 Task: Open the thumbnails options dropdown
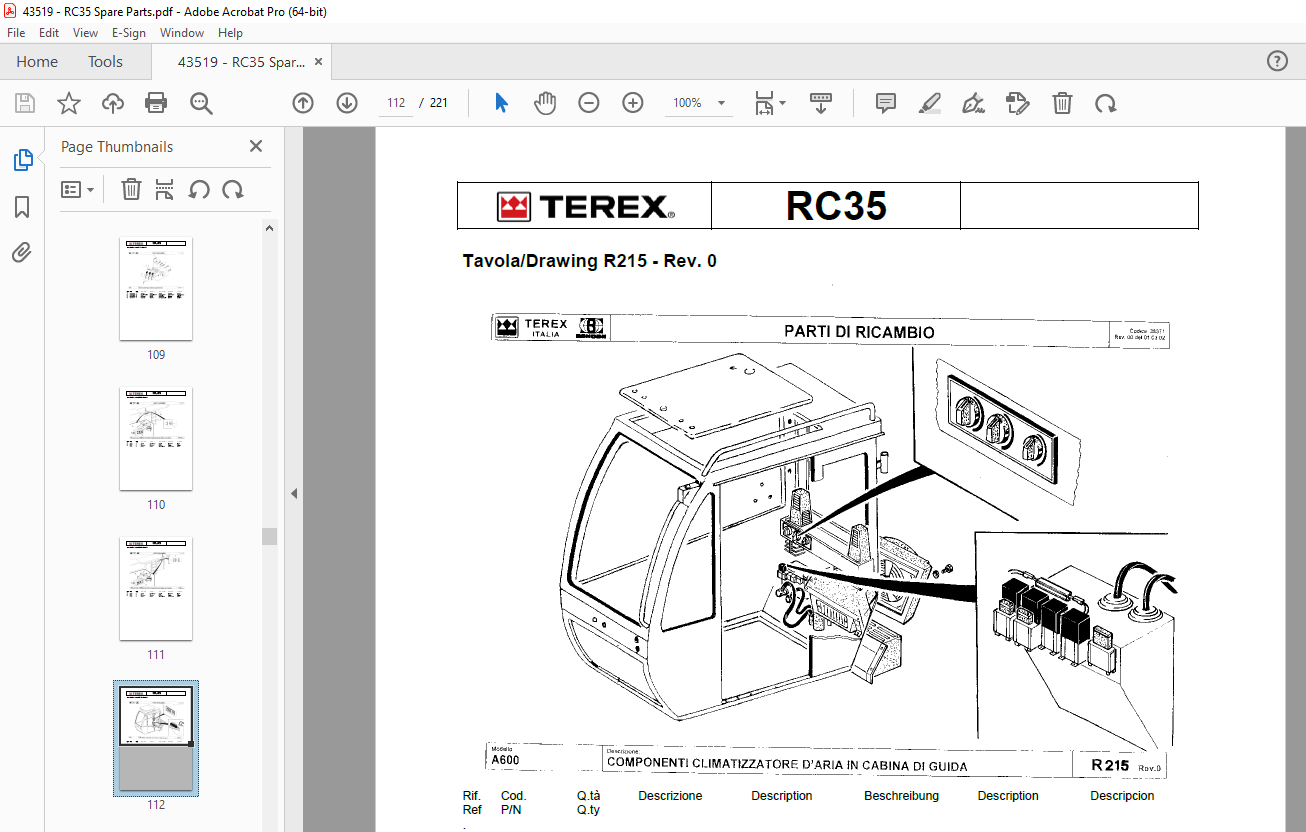click(x=78, y=189)
